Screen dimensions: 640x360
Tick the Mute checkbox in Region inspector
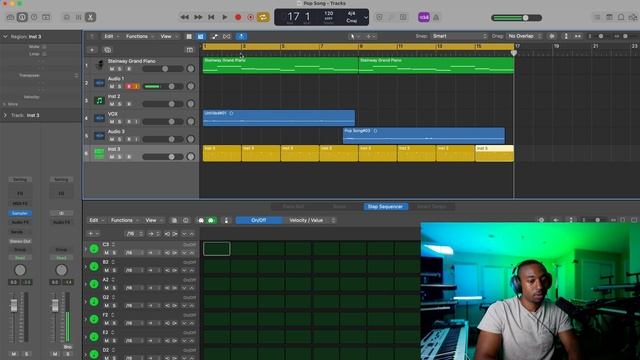tap(44, 47)
